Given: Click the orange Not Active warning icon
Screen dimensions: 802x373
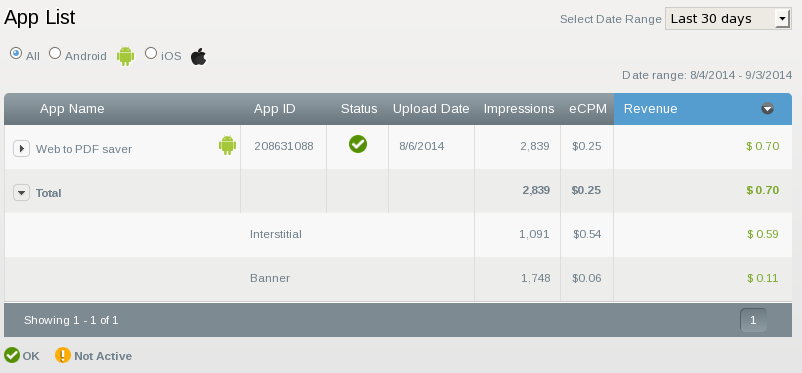Looking at the screenshot, I should click(63, 355).
